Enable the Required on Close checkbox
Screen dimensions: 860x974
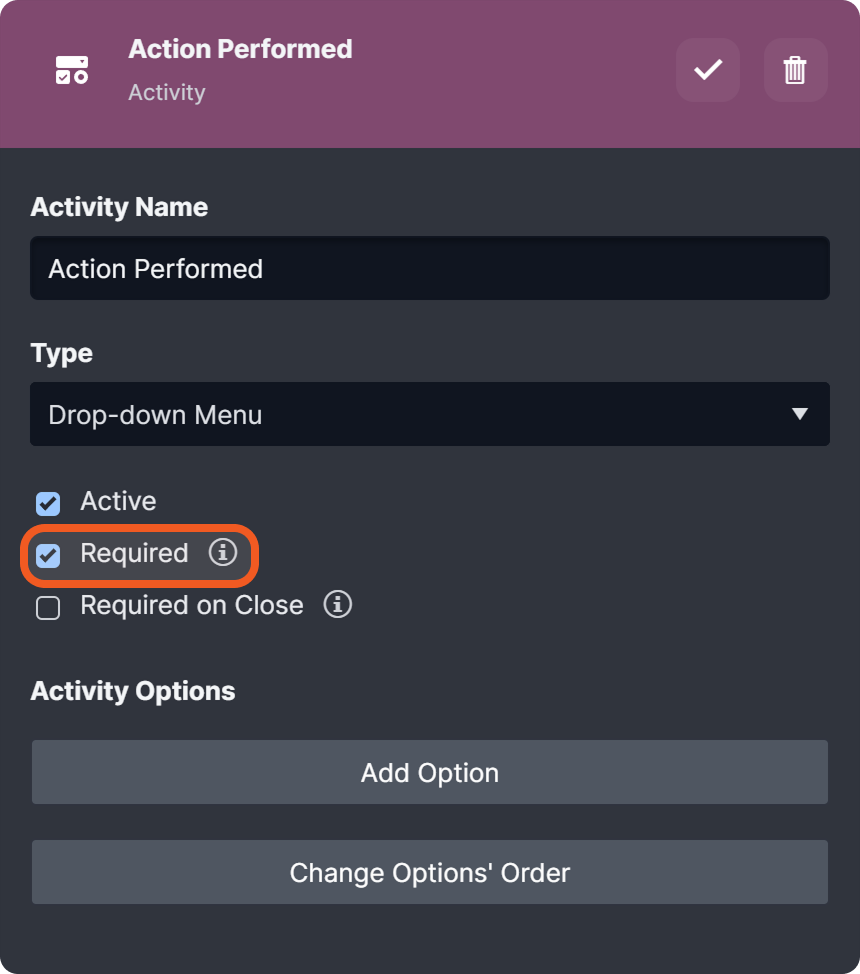(48, 607)
